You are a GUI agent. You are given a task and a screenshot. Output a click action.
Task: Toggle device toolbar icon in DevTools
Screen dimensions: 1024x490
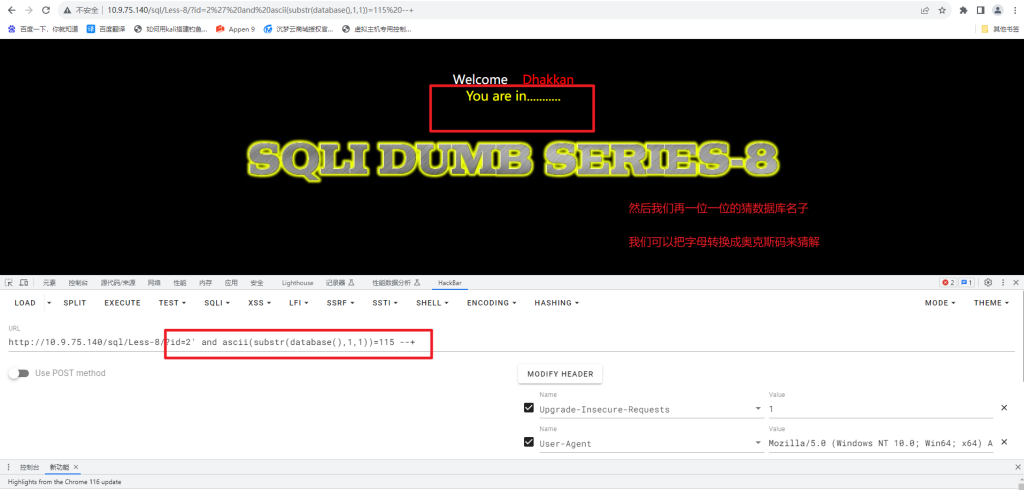click(23, 283)
